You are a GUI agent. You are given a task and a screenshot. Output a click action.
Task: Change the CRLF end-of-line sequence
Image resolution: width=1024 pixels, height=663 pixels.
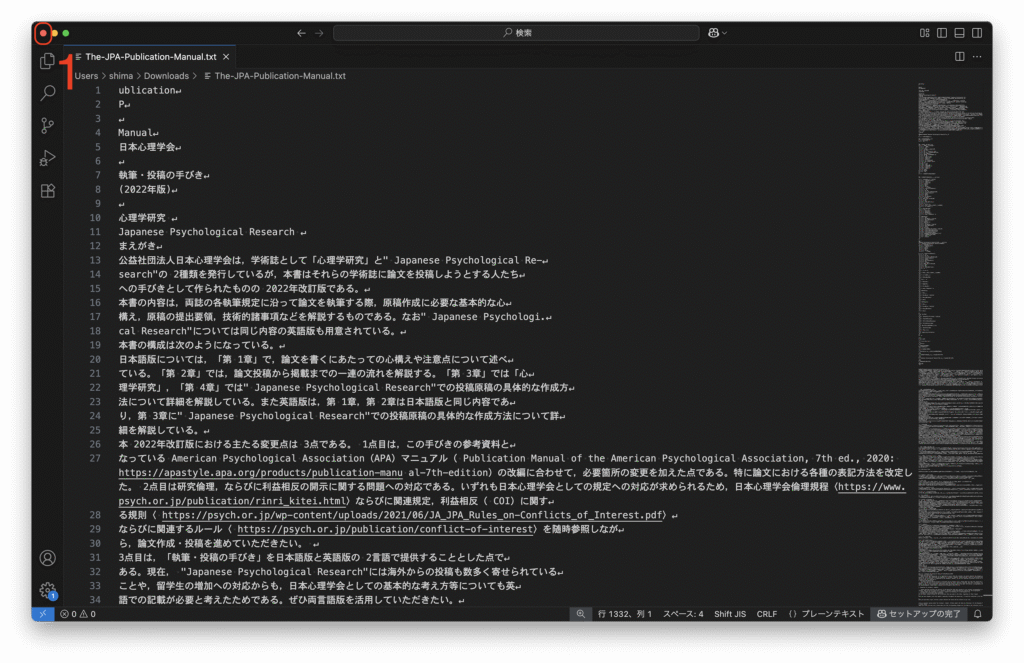[767, 614]
